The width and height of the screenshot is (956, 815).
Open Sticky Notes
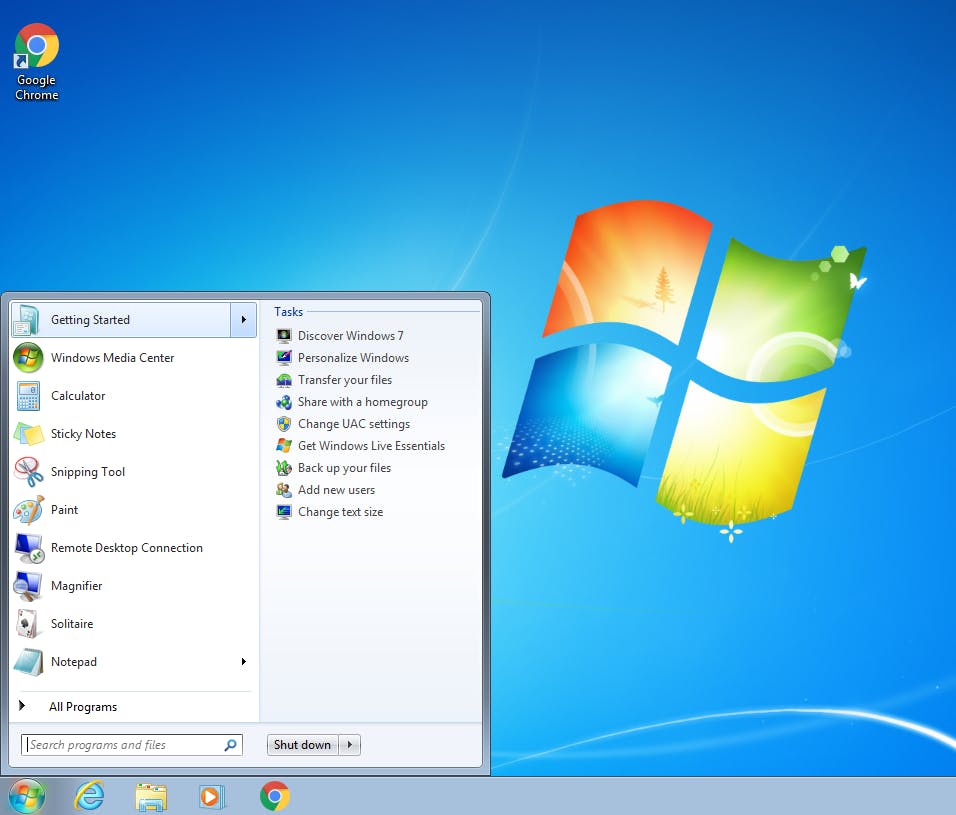tap(84, 434)
